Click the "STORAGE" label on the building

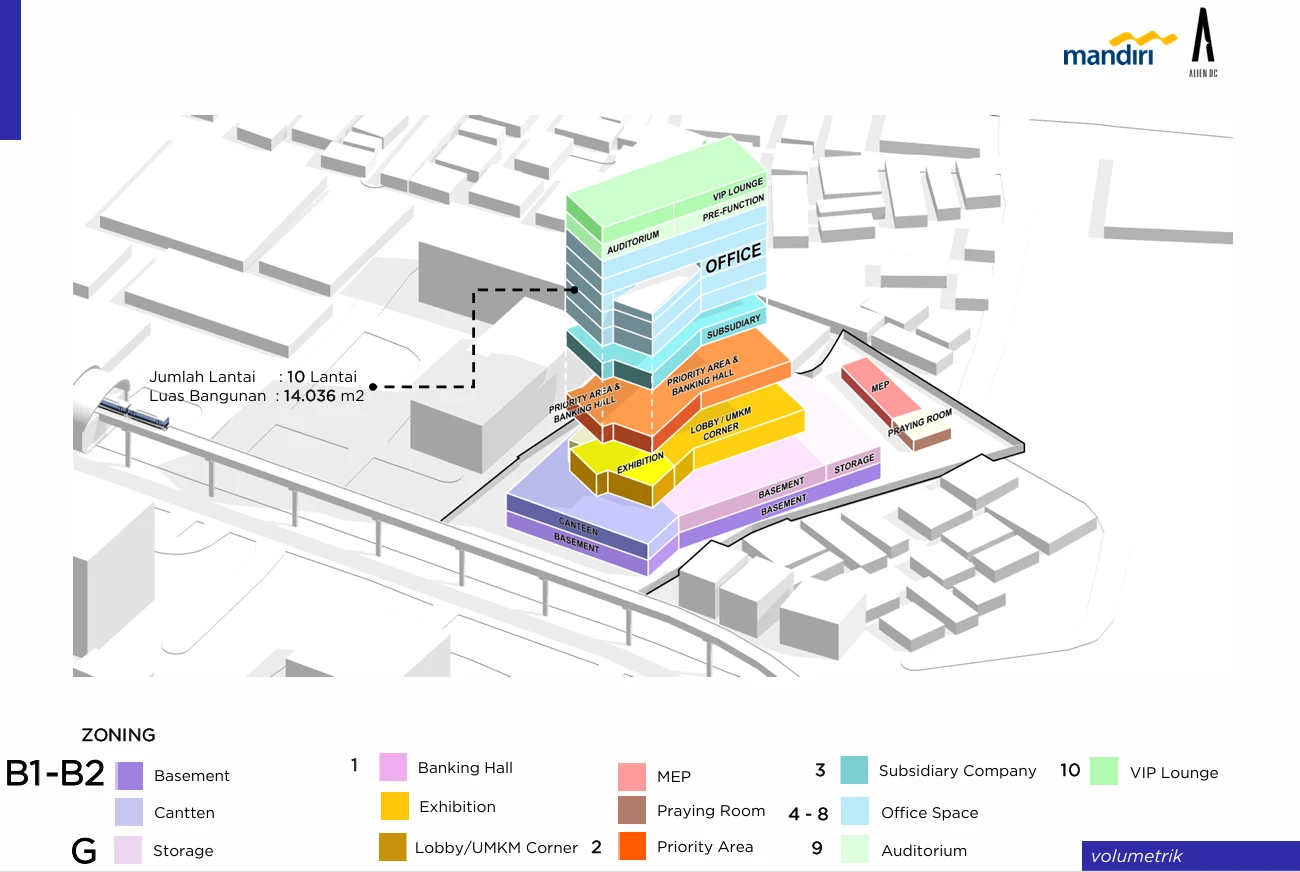pos(855,464)
